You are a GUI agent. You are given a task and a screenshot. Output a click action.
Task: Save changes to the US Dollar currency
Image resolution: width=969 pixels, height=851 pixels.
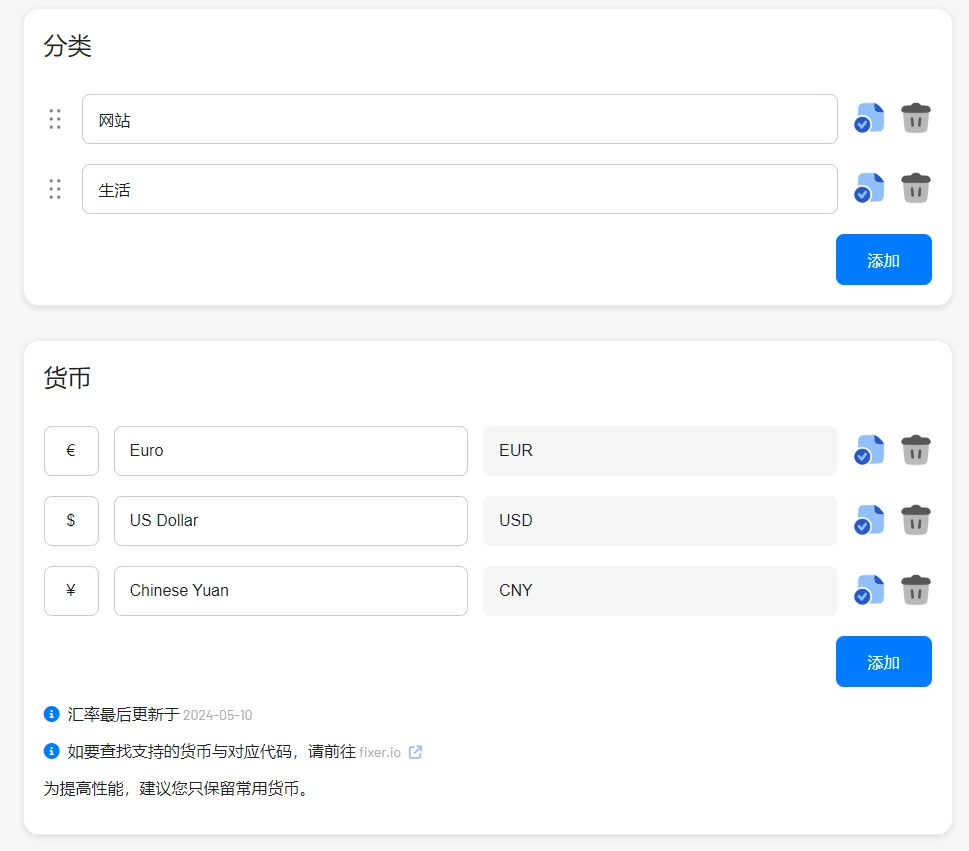[x=868, y=520]
